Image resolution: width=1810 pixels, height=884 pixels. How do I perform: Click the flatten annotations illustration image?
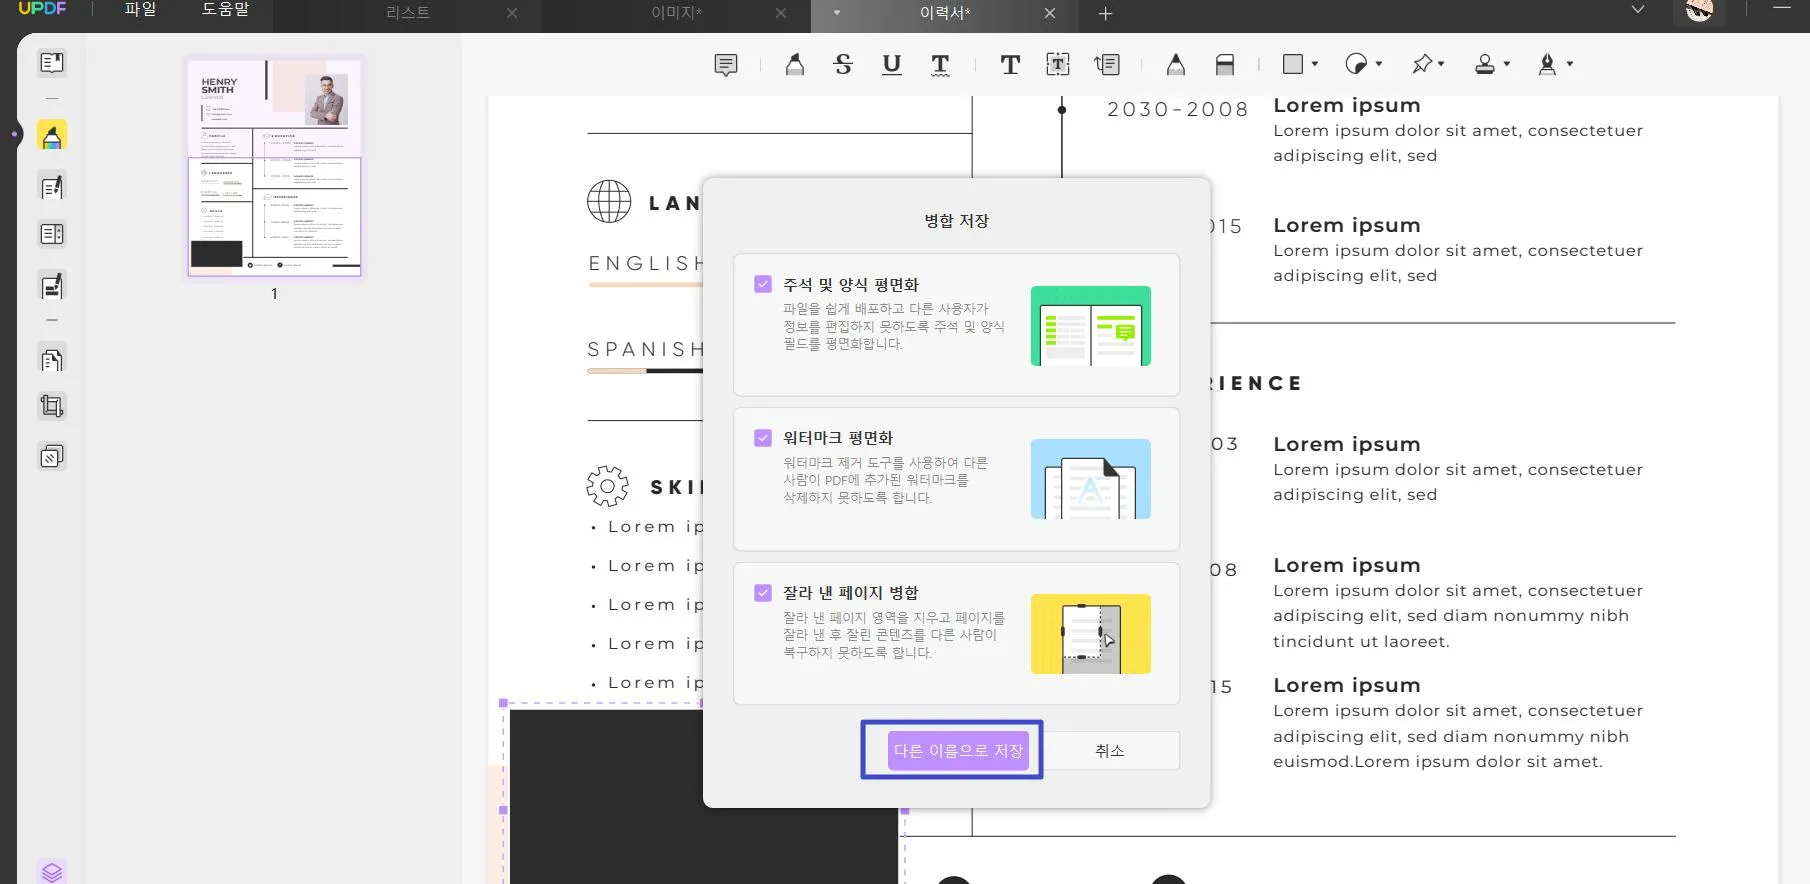1091,326
